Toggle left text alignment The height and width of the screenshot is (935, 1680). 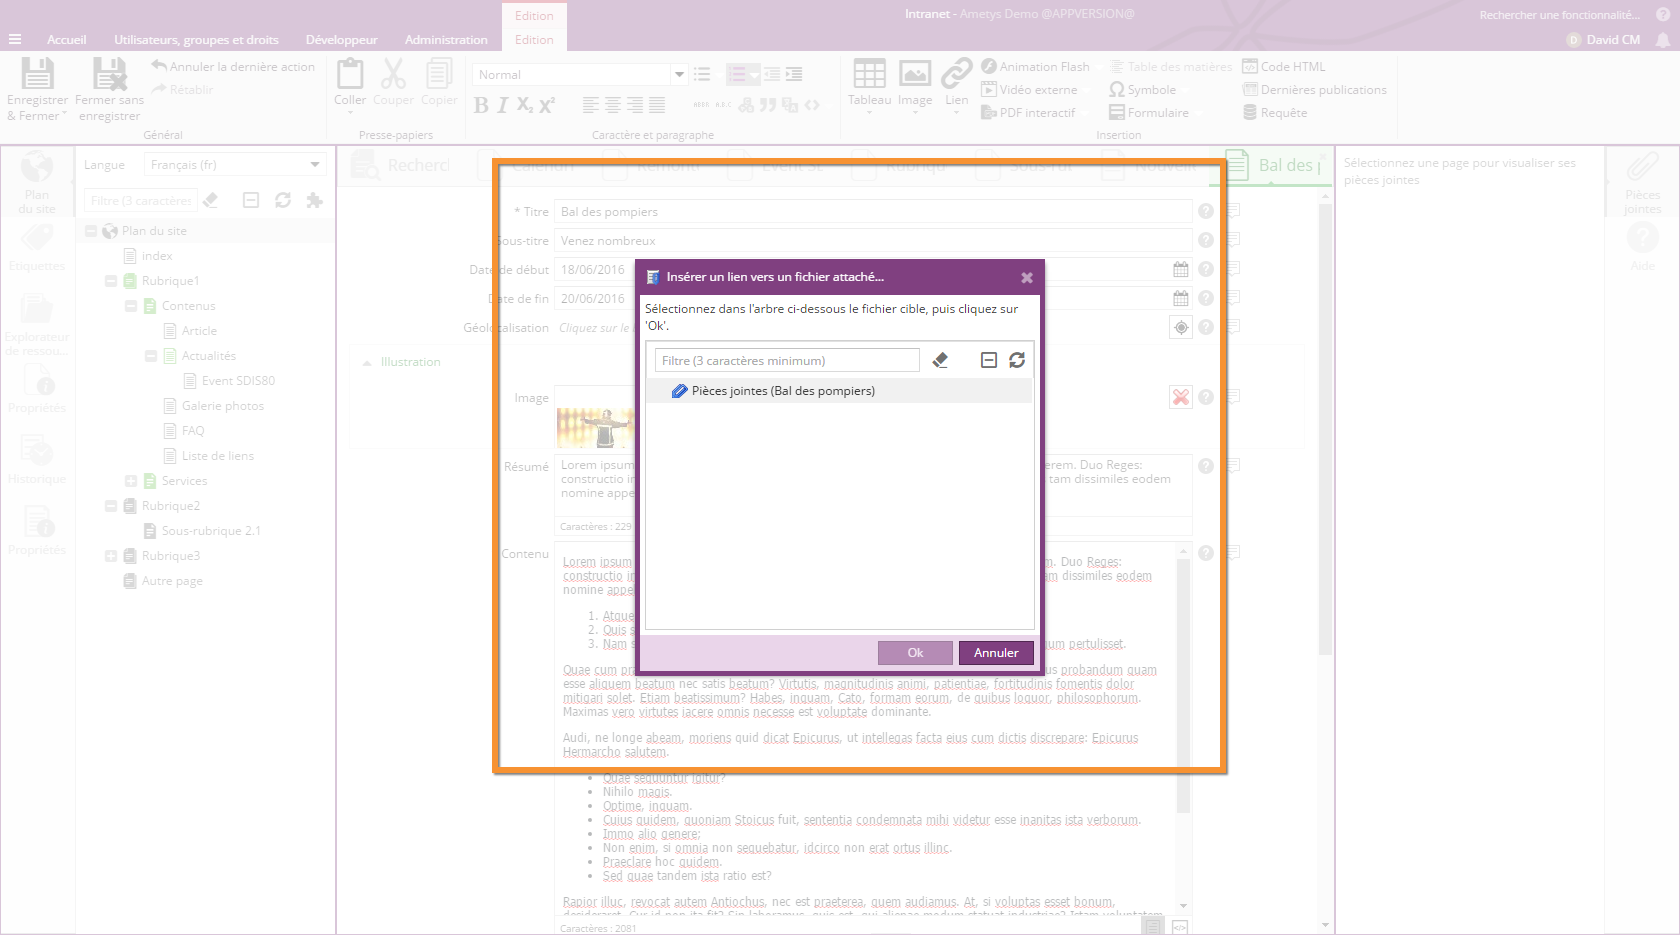[x=591, y=105]
